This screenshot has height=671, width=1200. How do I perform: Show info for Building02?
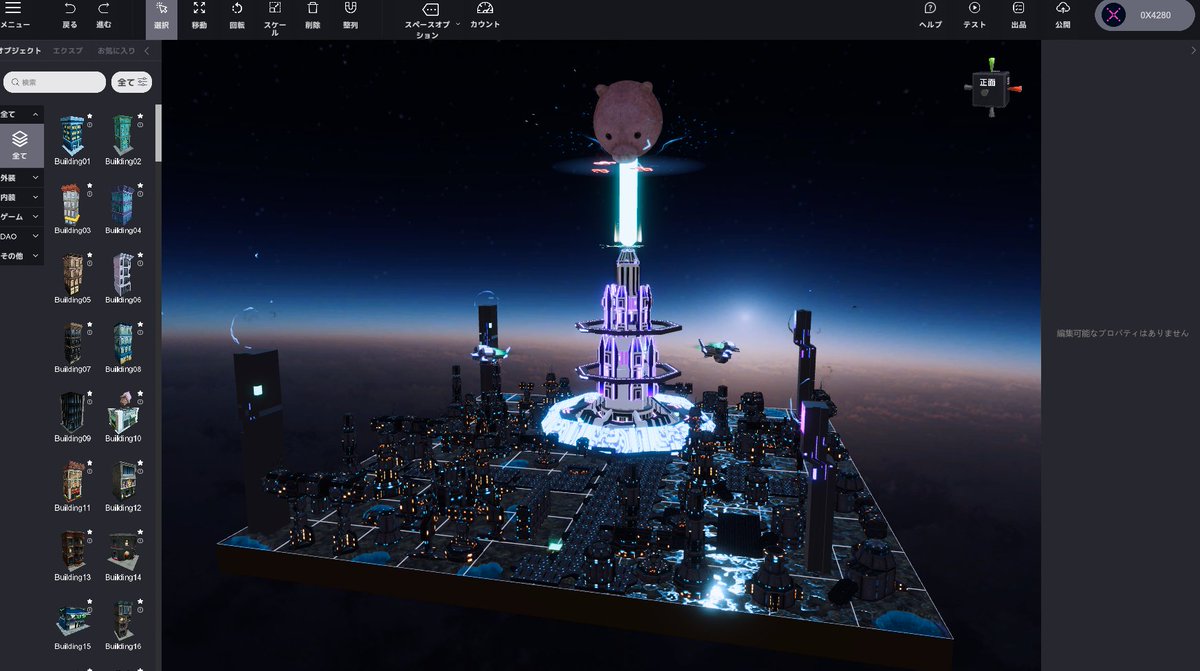click(x=140, y=125)
